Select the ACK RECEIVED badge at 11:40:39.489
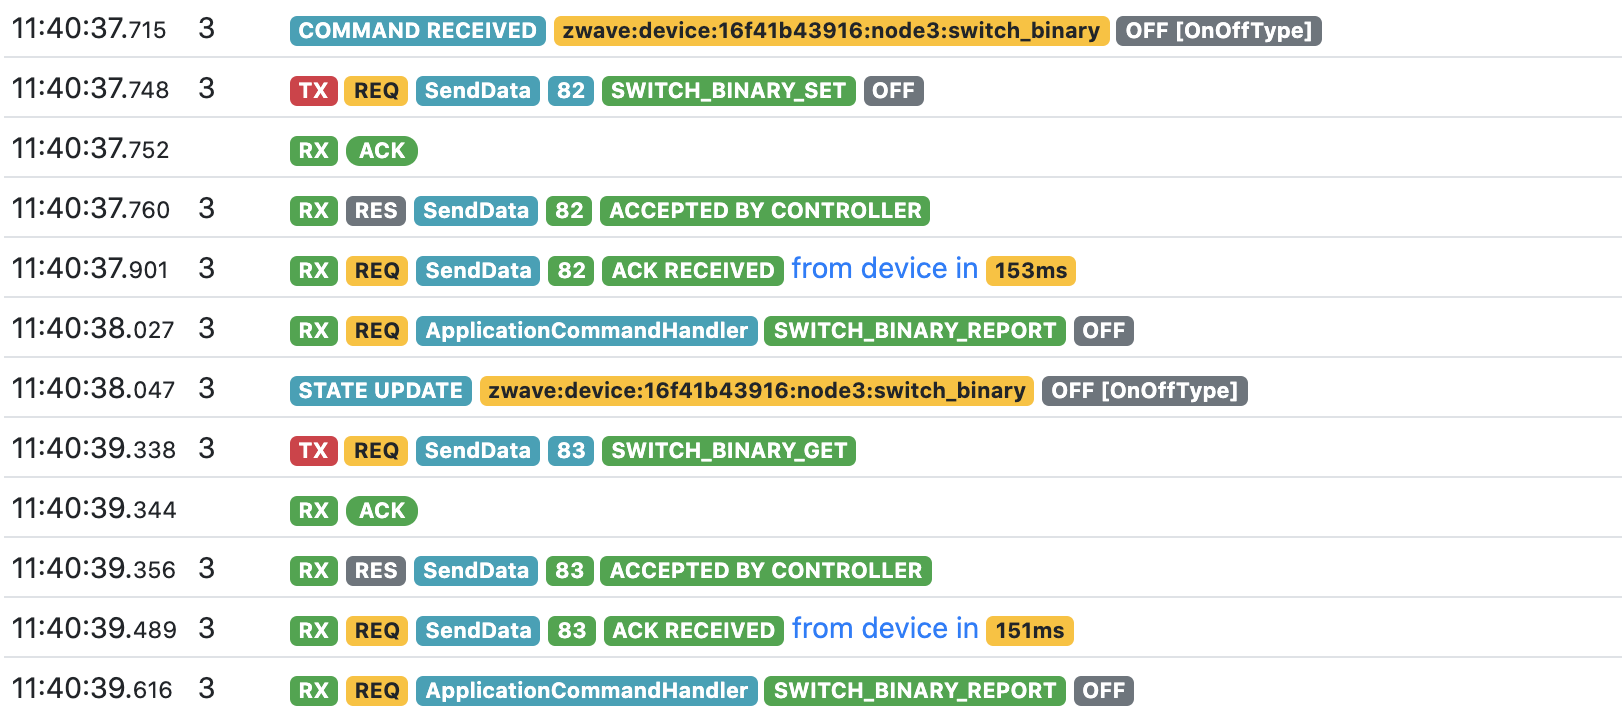This screenshot has width=1622, height=714. (x=693, y=631)
